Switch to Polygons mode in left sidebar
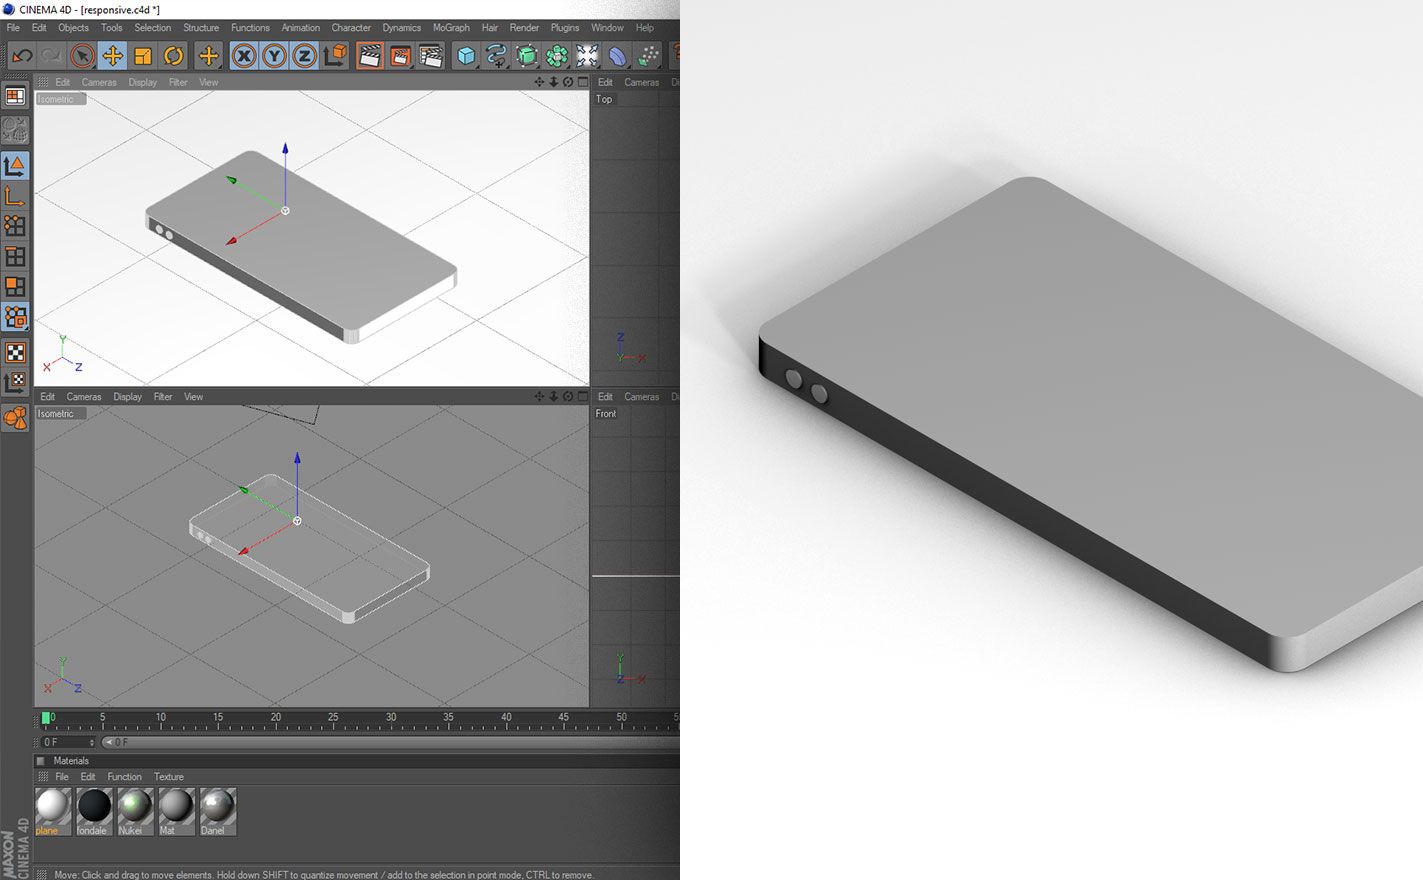Image resolution: width=1423 pixels, height=880 pixels. coord(16,287)
